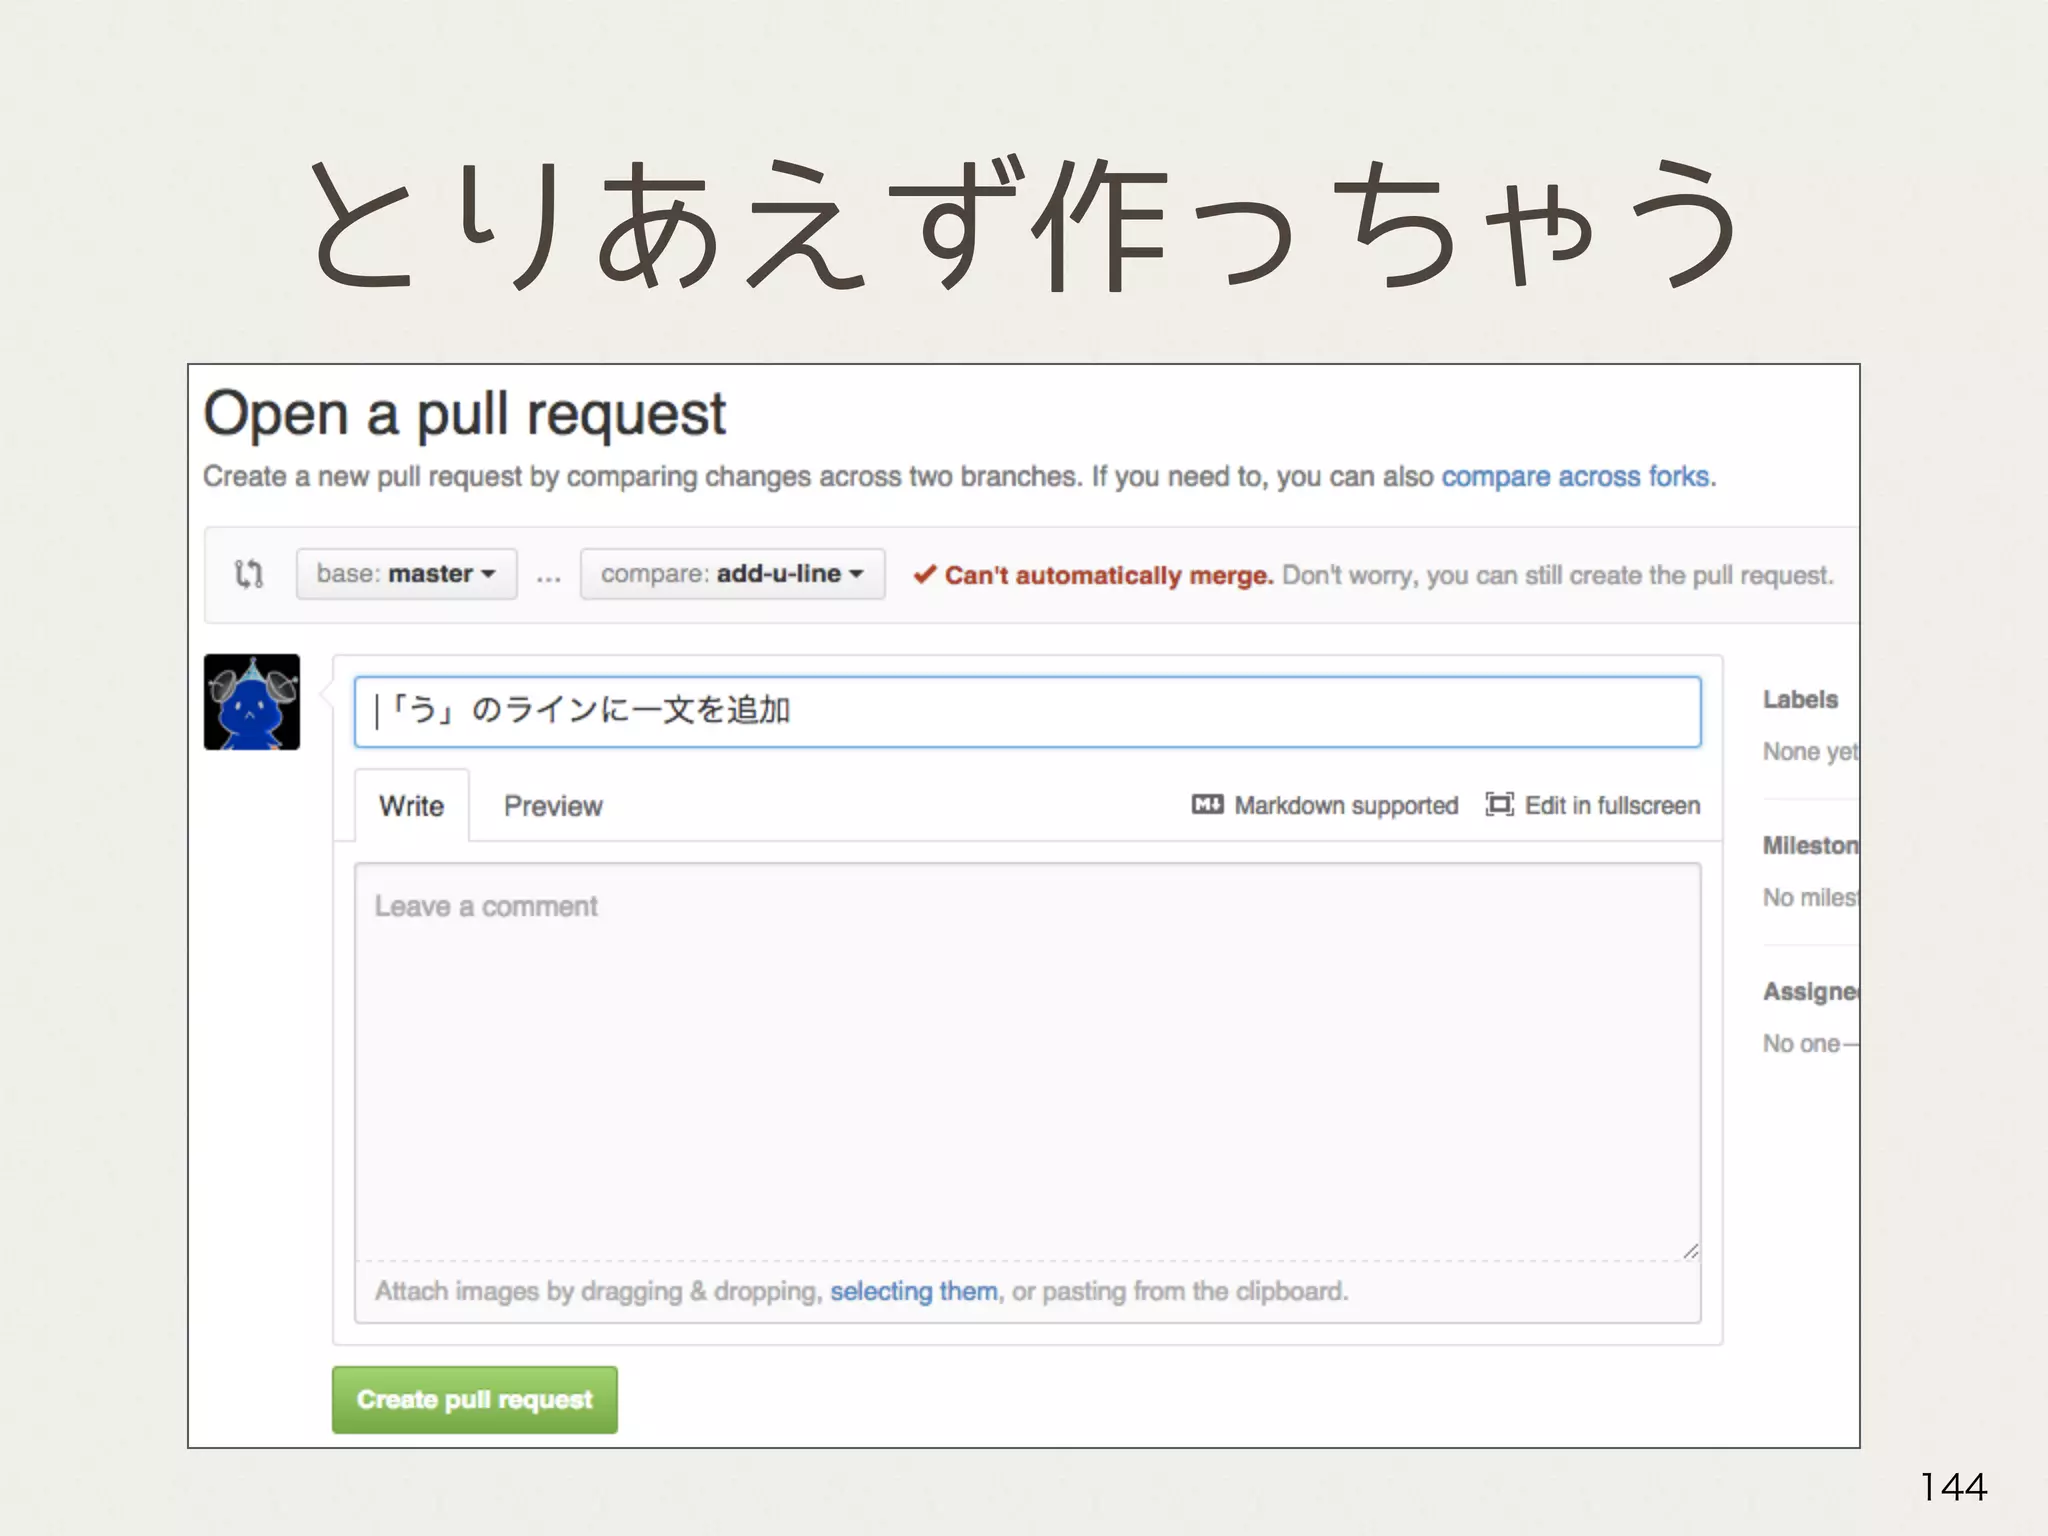The width and height of the screenshot is (2048, 1536).
Task: Open the Milestone sidebar section
Action: click(x=1809, y=846)
